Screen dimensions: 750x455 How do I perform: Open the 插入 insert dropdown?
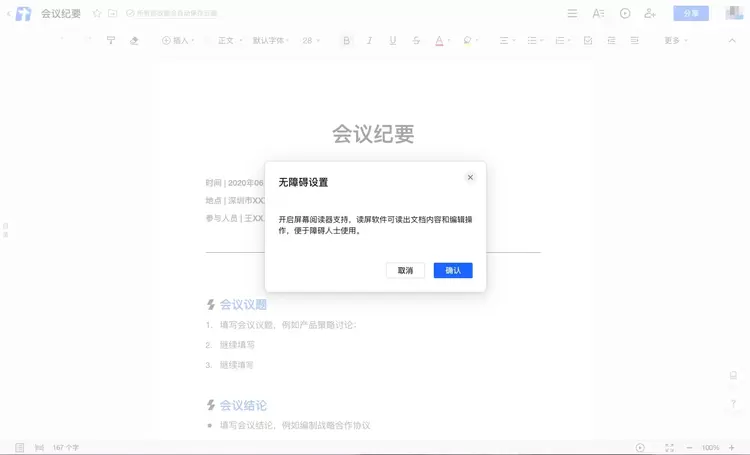pos(177,41)
